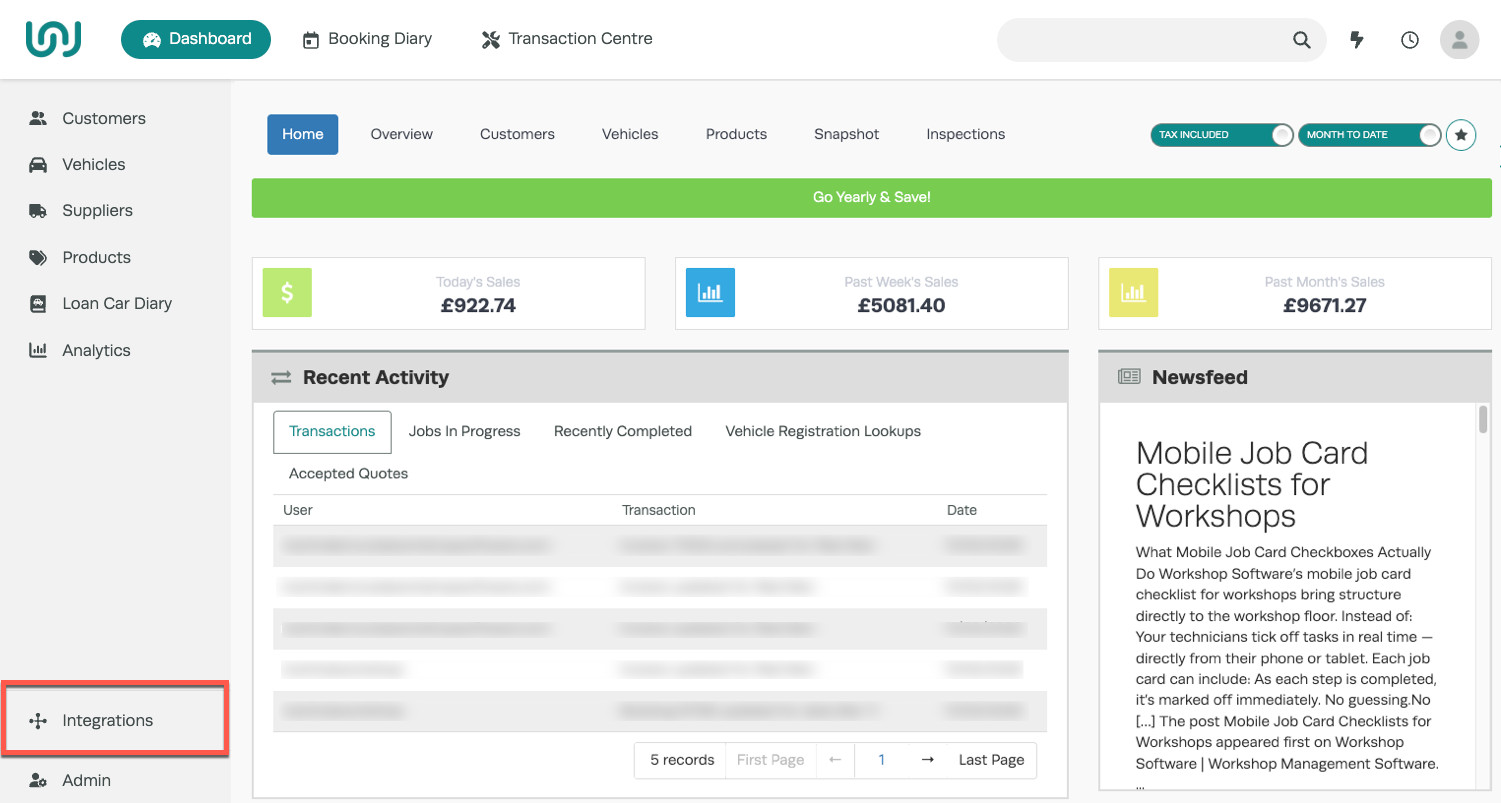This screenshot has height=803, width=1501.
Task: Click the Workshop Software logo
Action: tap(53, 39)
